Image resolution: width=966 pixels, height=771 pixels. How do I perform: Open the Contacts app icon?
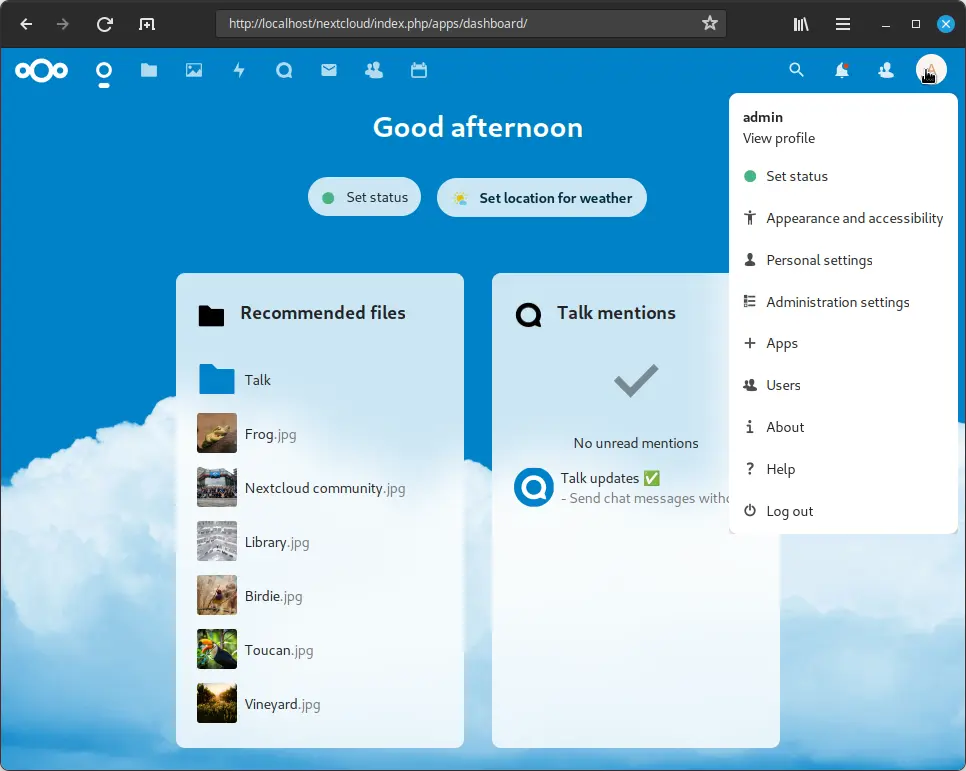374,70
